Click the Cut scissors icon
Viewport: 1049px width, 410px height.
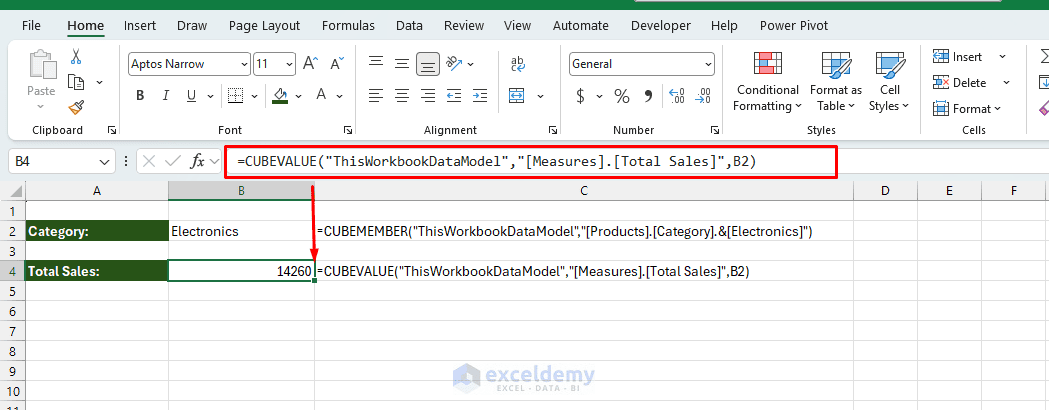coord(76,57)
